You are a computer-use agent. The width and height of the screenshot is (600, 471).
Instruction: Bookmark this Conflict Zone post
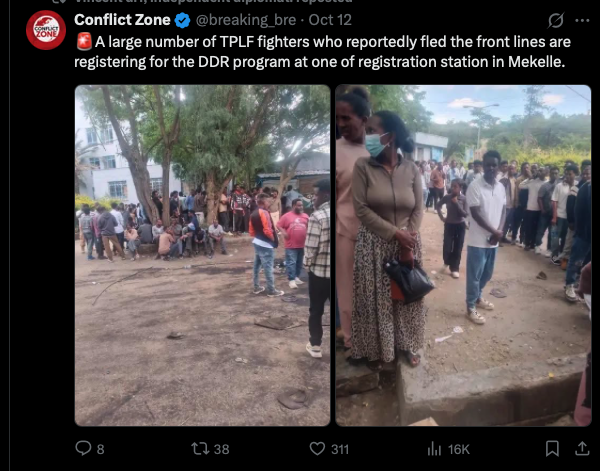click(x=552, y=448)
